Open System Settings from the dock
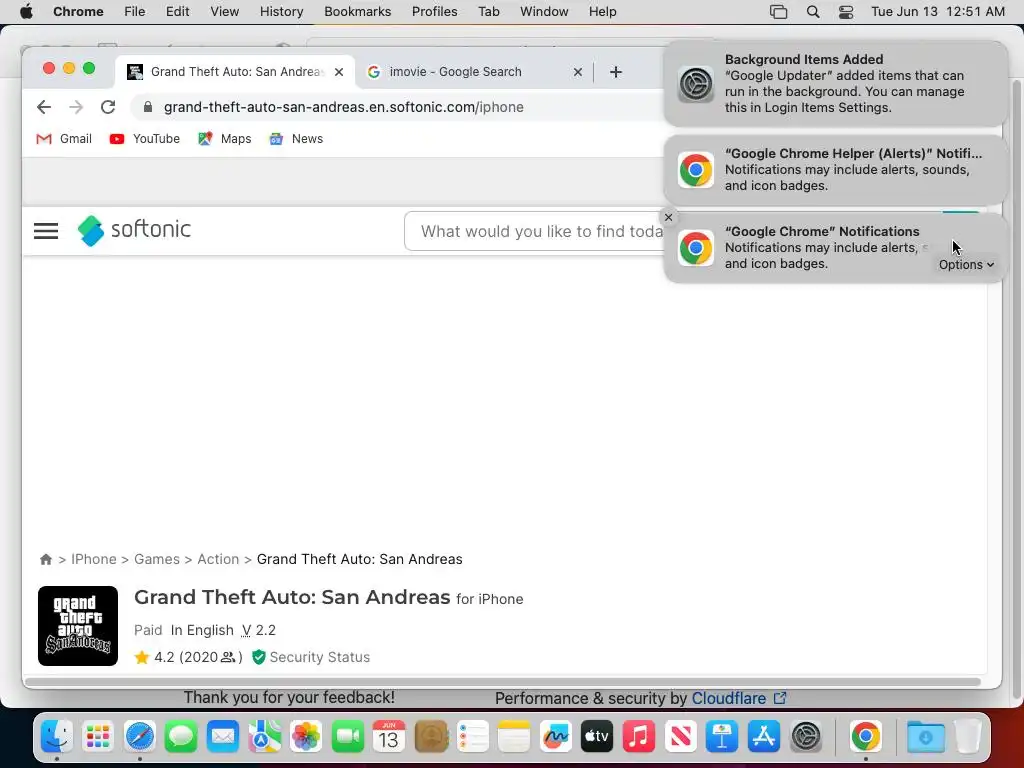1024x768 pixels. coord(806,737)
